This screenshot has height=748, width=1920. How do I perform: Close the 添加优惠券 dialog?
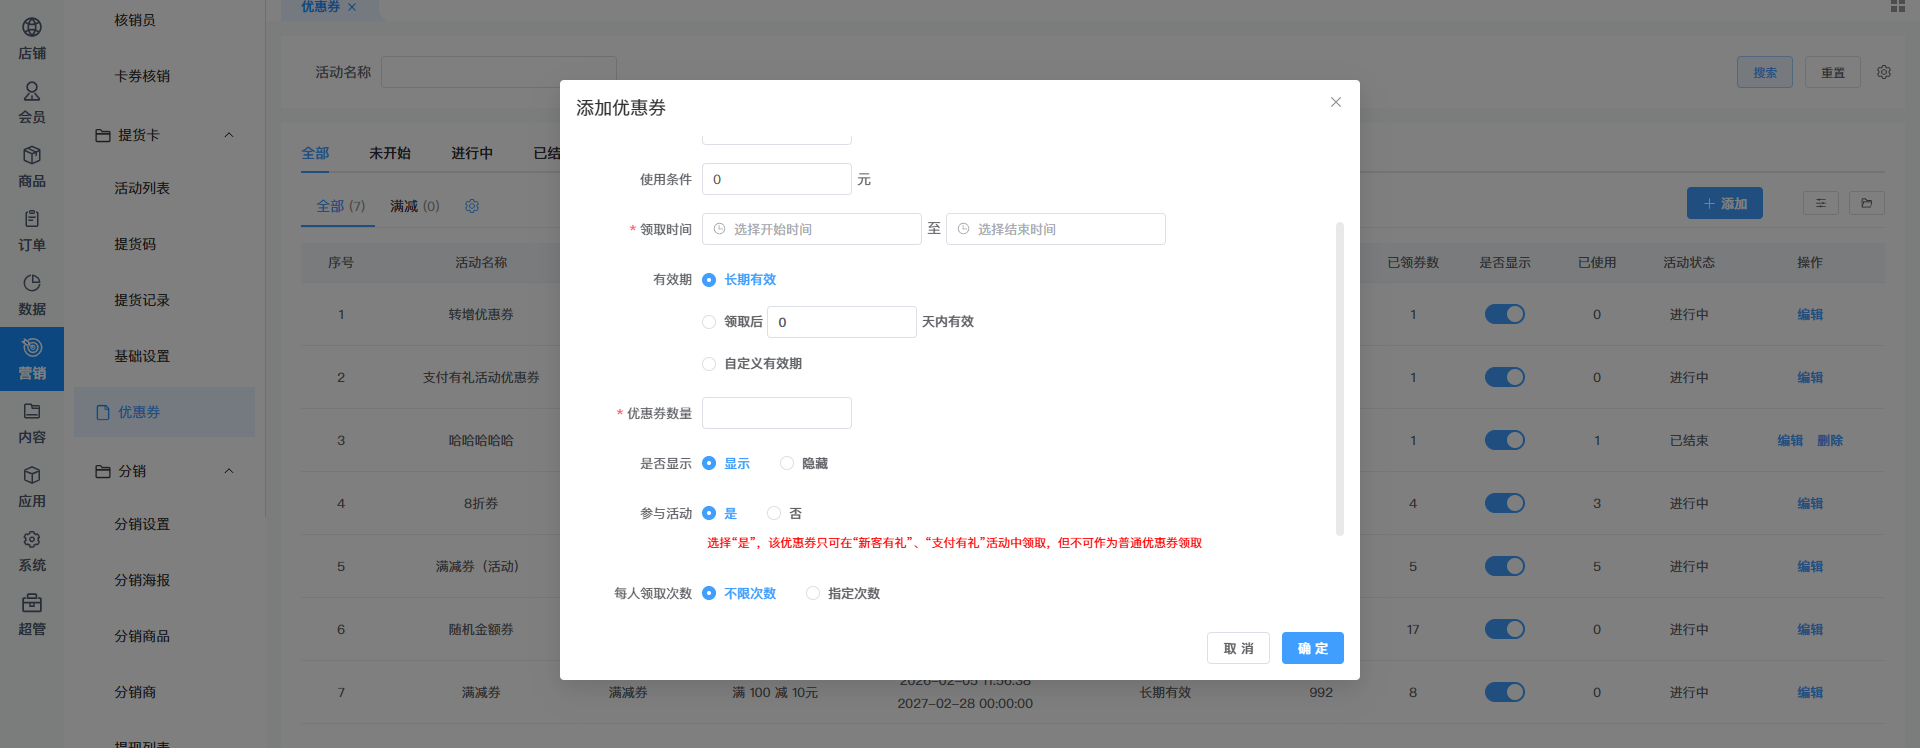(1336, 102)
